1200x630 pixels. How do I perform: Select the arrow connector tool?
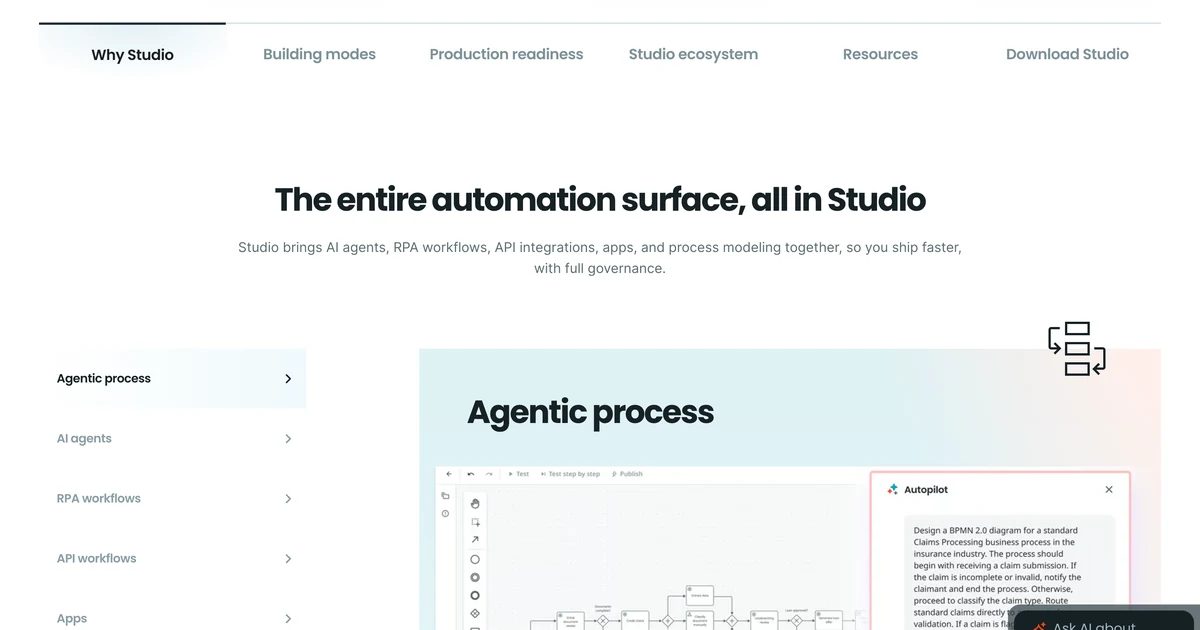pos(475,540)
